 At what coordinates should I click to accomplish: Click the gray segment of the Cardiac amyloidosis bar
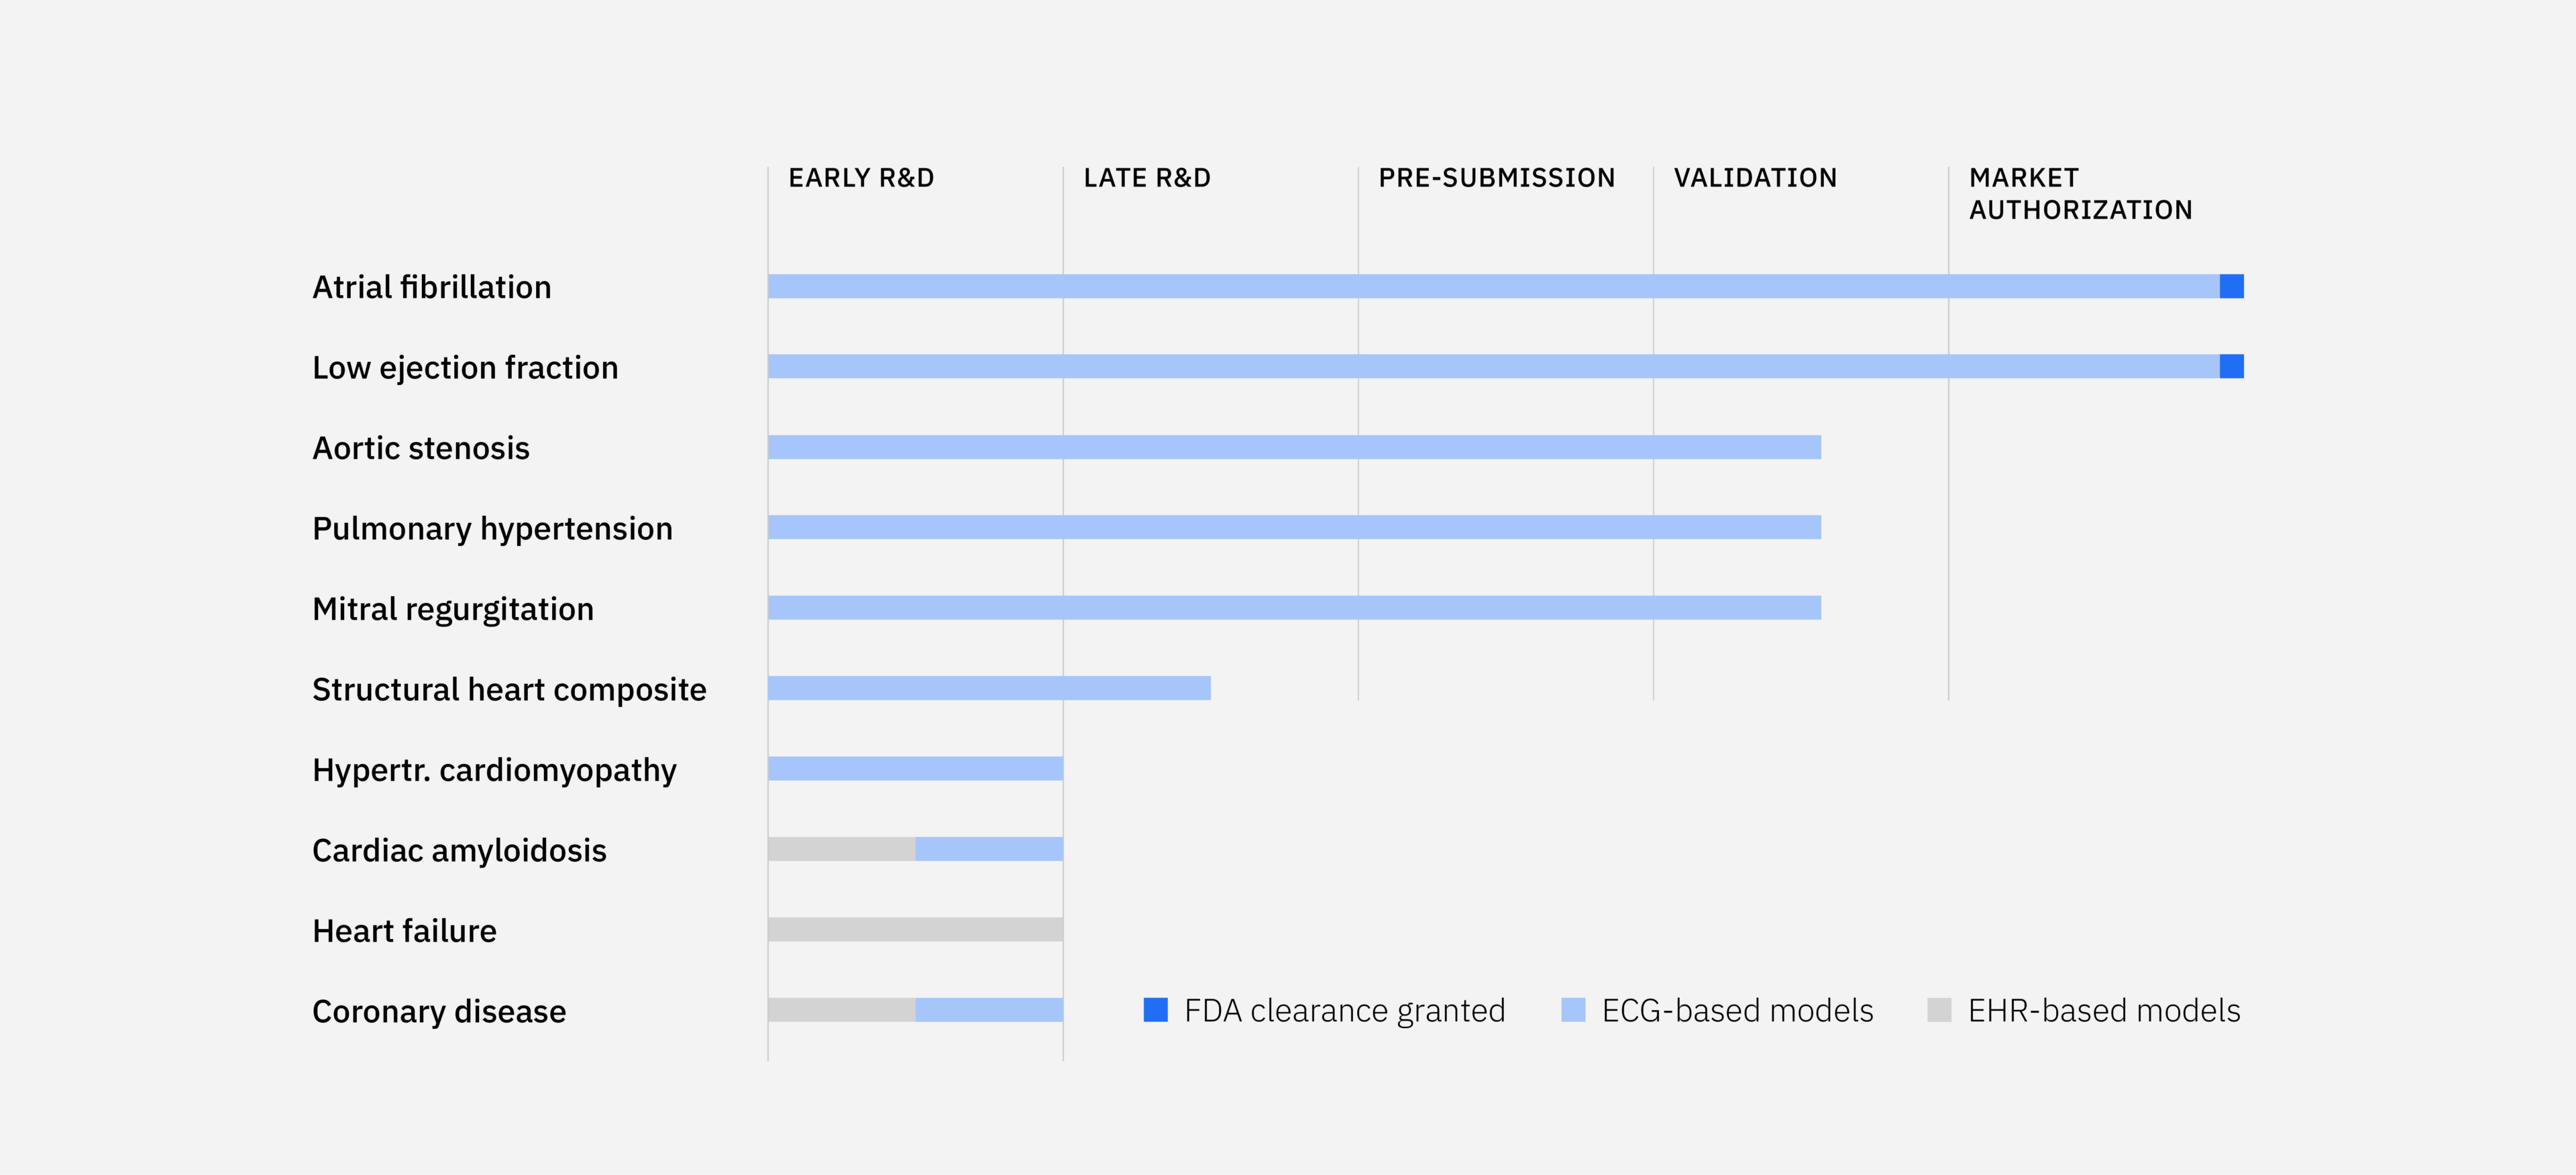(841, 849)
